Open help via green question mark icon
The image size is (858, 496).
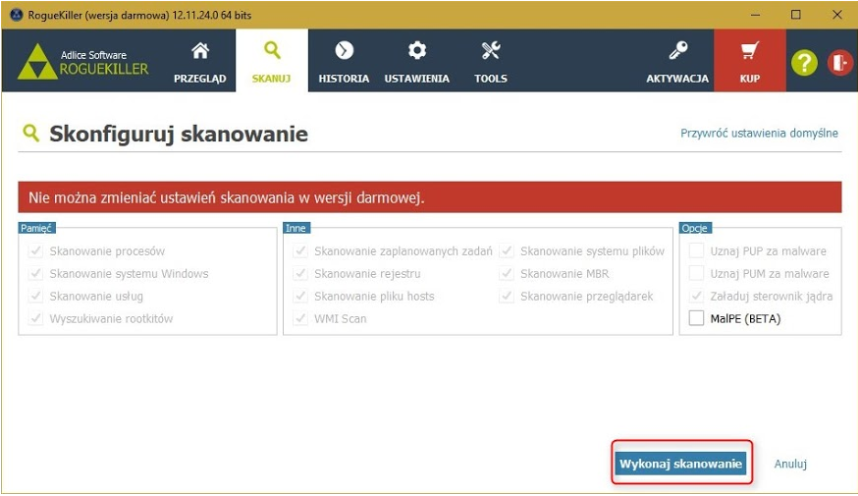click(804, 62)
